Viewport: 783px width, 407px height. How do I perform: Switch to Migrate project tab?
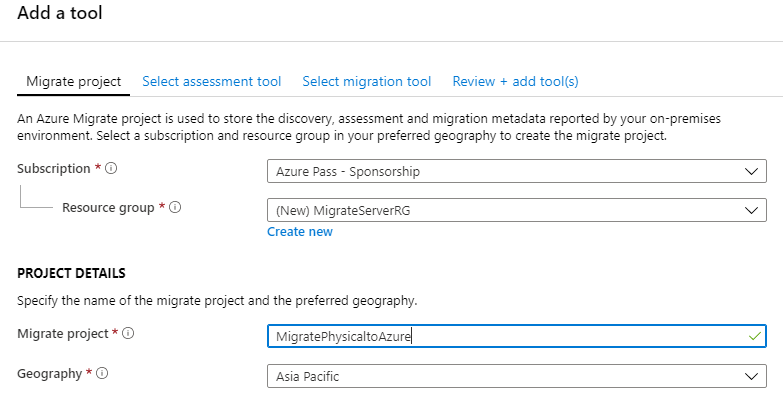[x=73, y=81]
